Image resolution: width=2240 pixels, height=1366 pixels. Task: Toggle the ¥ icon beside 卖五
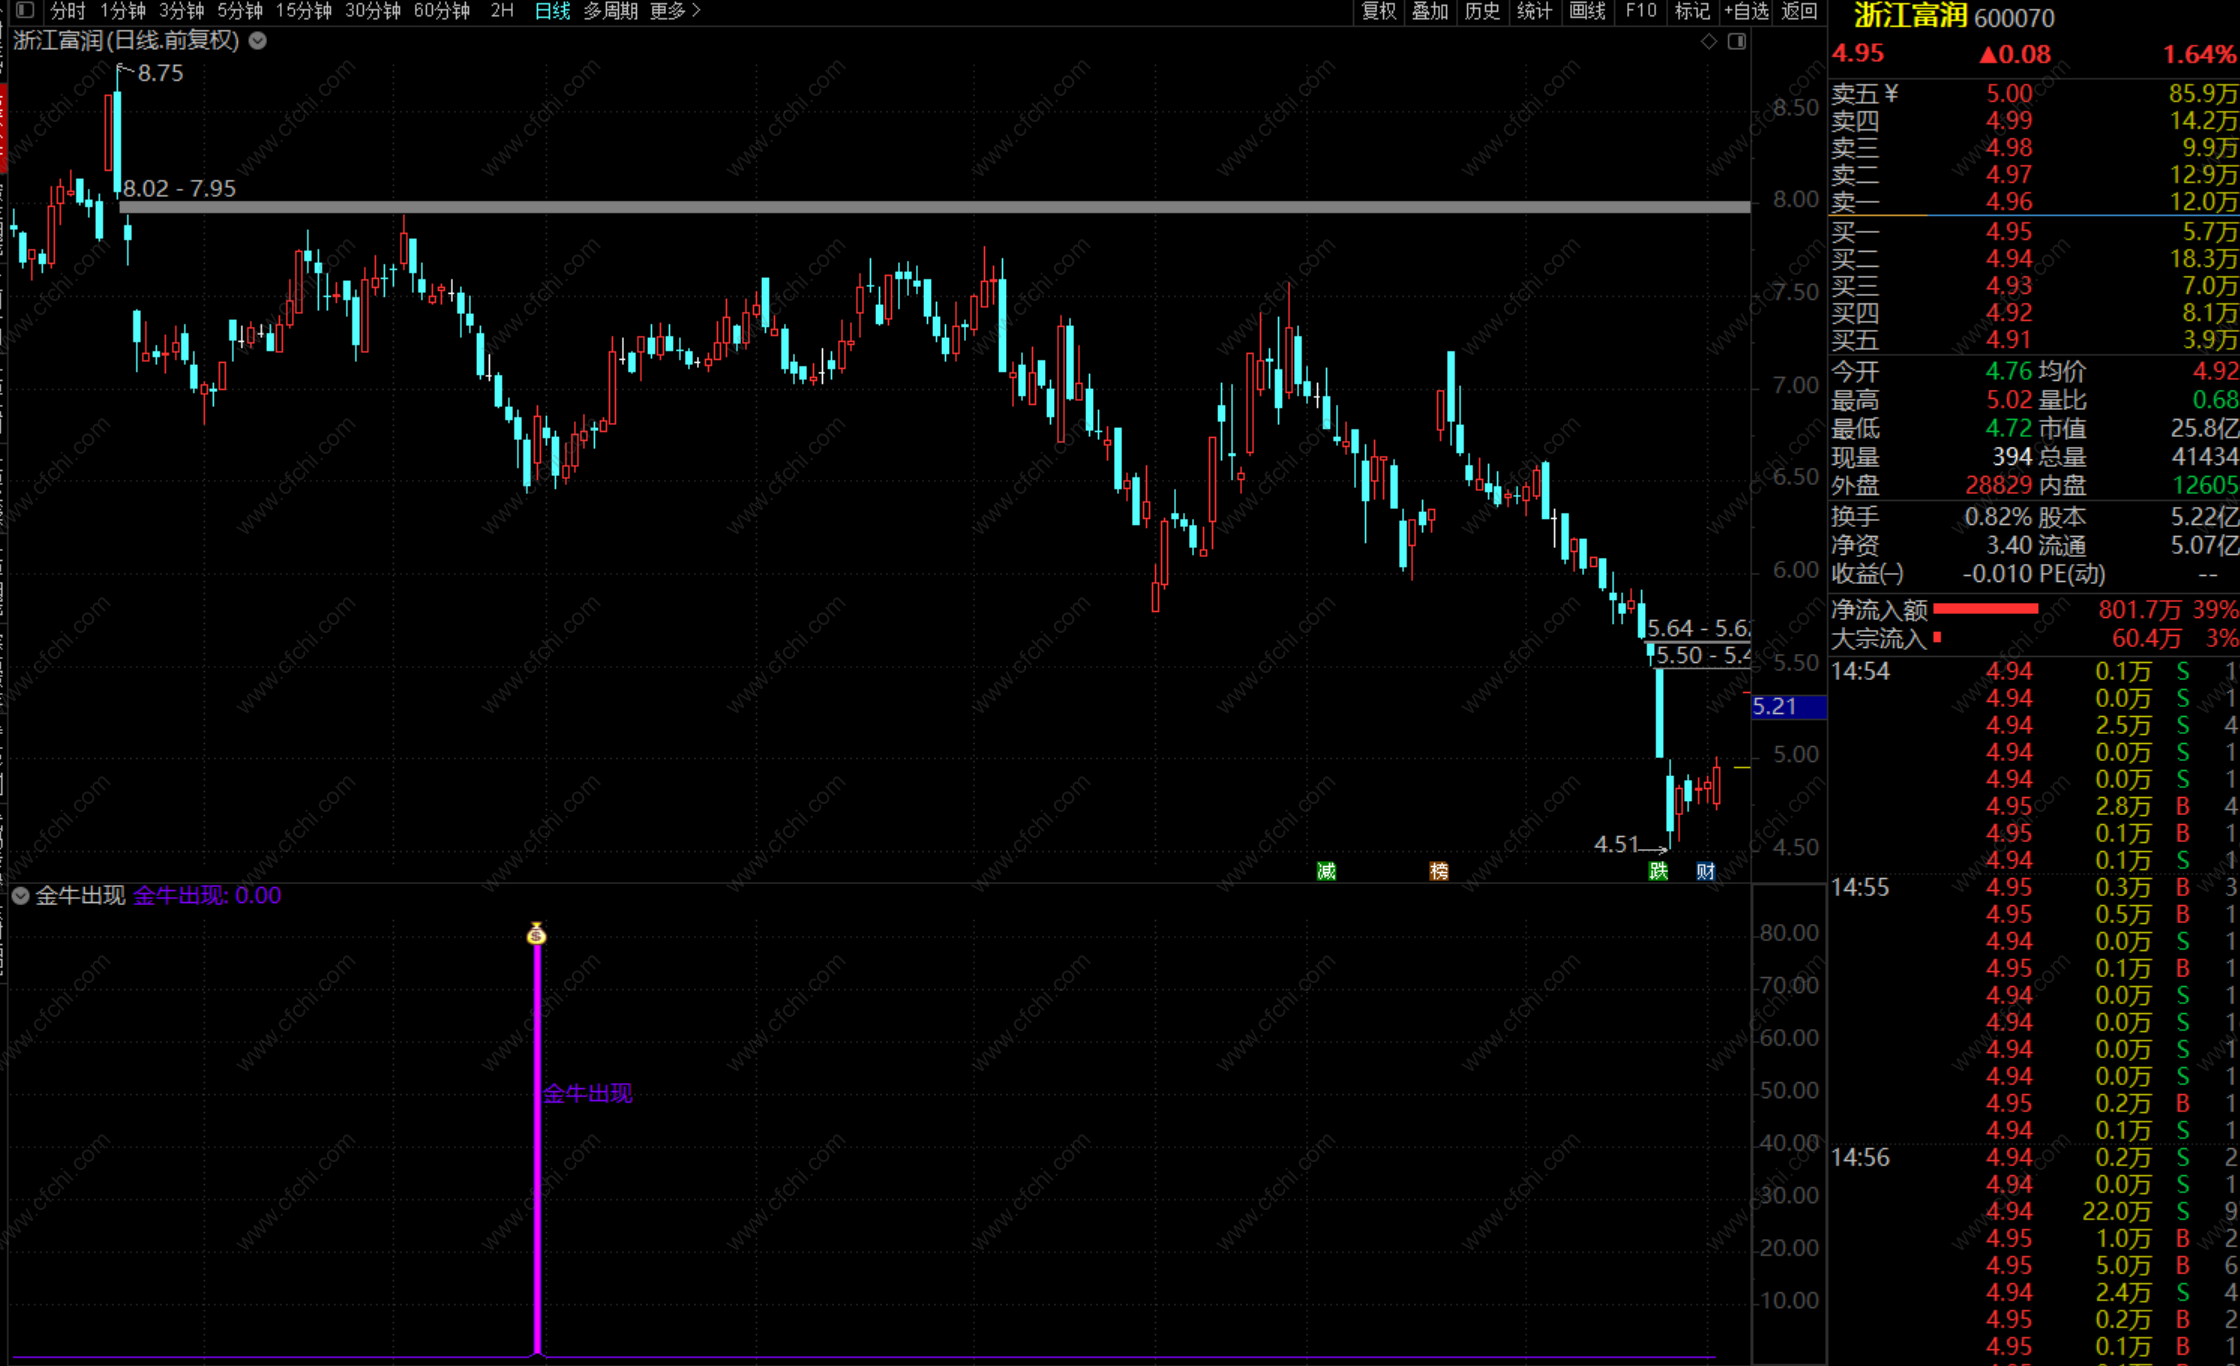[x=1891, y=93]
